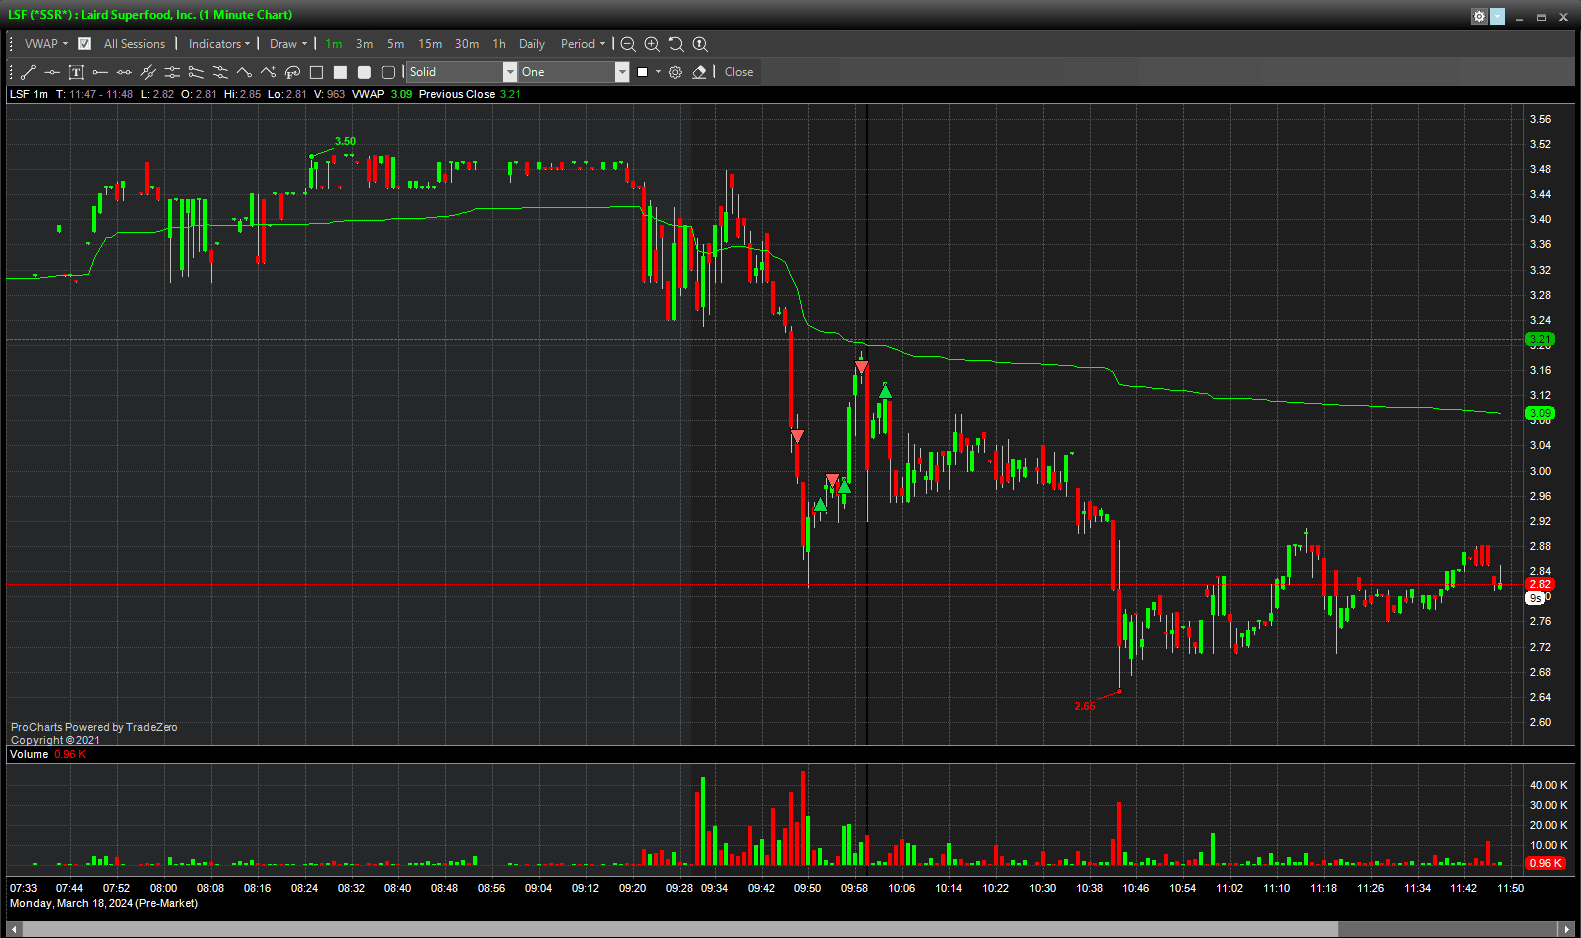
Task: Switch to the 1m timeframe
Action: (334, 44)
